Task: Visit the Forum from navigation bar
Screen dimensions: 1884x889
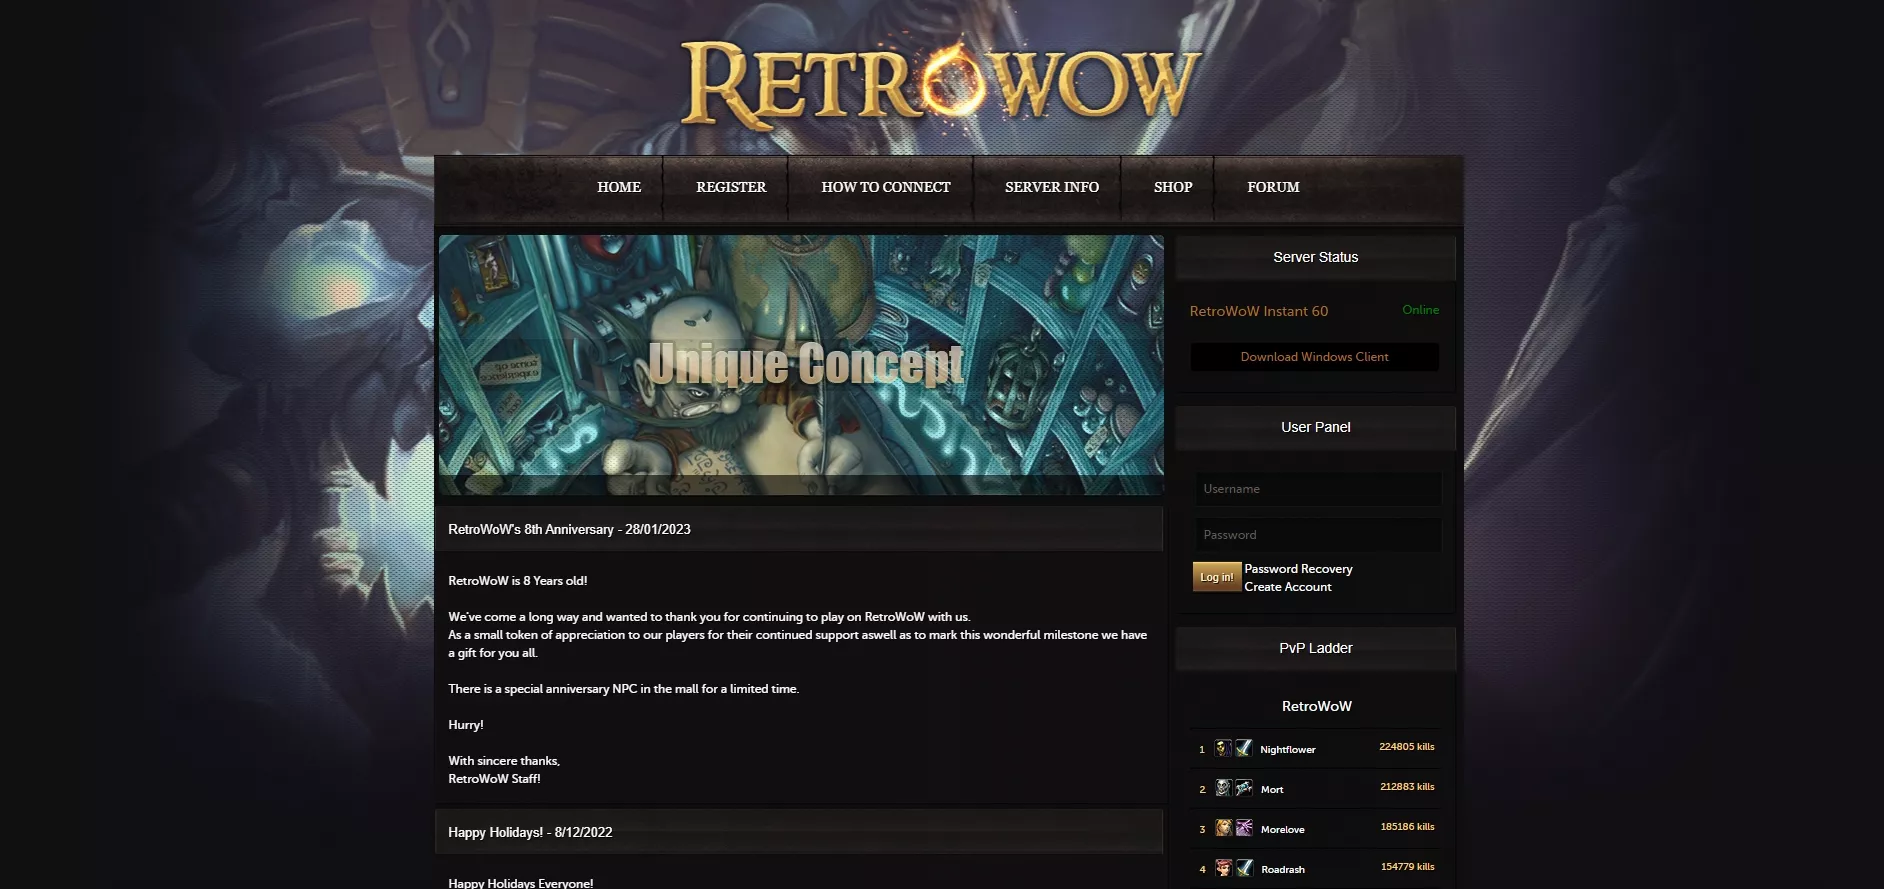Action: click(x=1273, y=187)
